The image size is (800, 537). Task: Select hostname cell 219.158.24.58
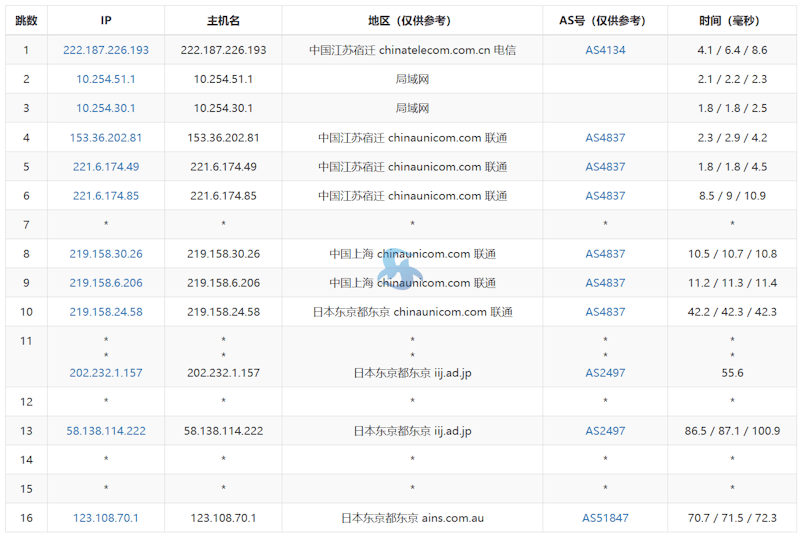point(223,312)
